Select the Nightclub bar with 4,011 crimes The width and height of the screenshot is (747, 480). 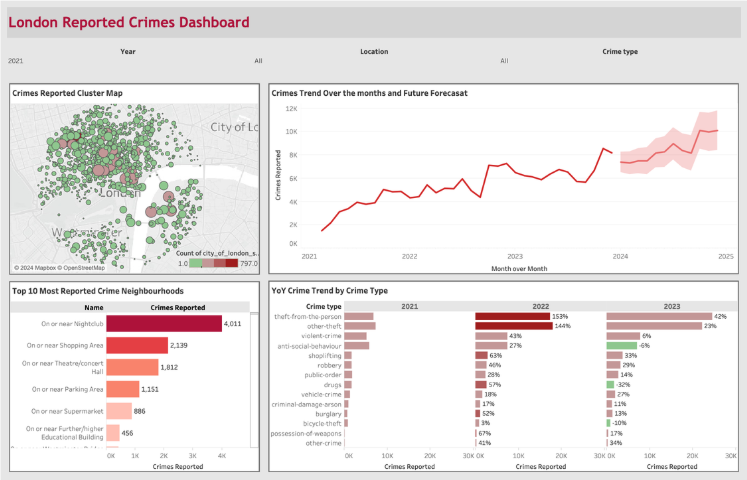coord(163,324)
